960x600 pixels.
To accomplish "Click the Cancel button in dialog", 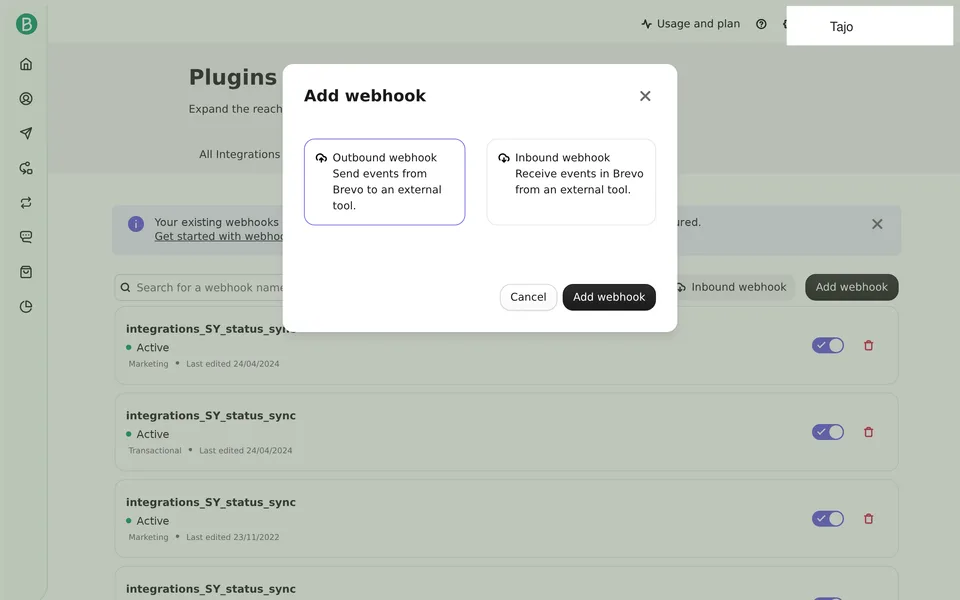I will pos(528,297).
